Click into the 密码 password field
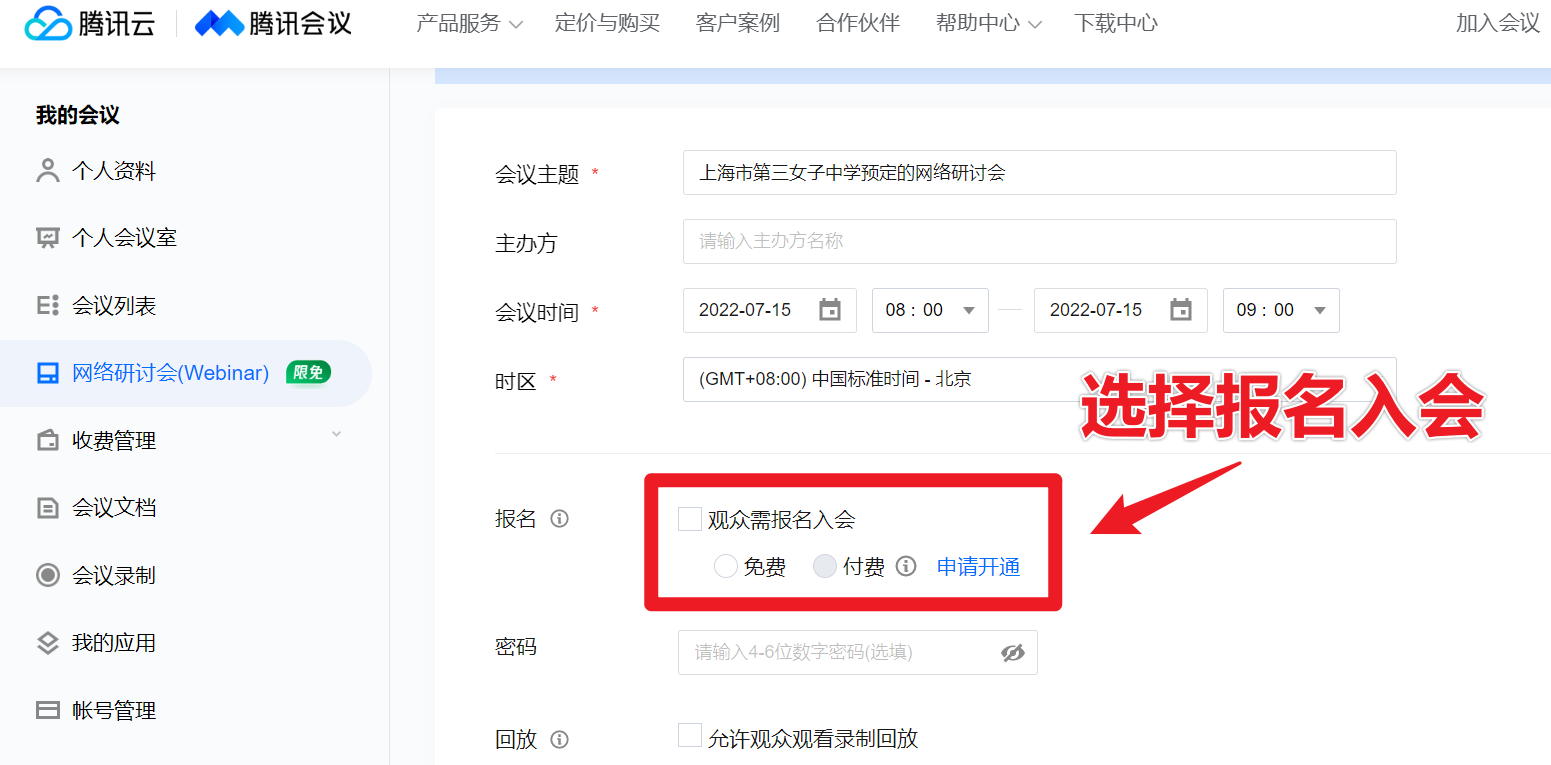This screenshot has width=1551, height=765. coord(857,652)
